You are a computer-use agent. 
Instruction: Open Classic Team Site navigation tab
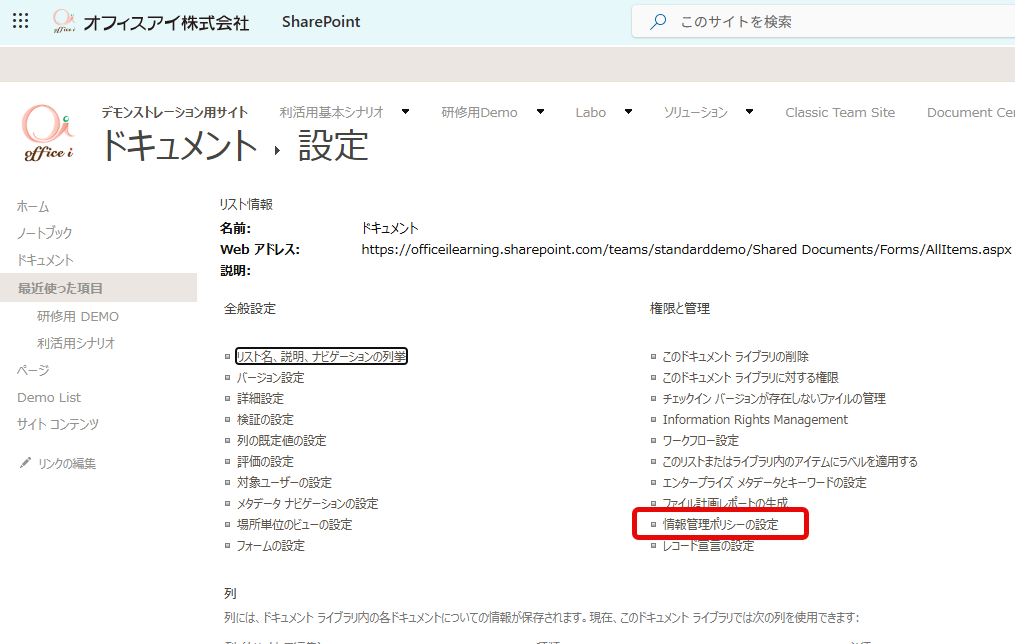(x=840, y=112)
